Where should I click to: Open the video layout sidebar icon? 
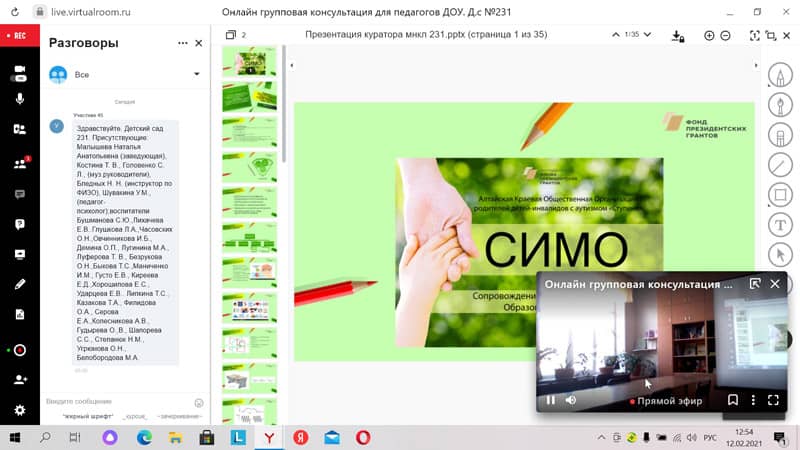19,129
